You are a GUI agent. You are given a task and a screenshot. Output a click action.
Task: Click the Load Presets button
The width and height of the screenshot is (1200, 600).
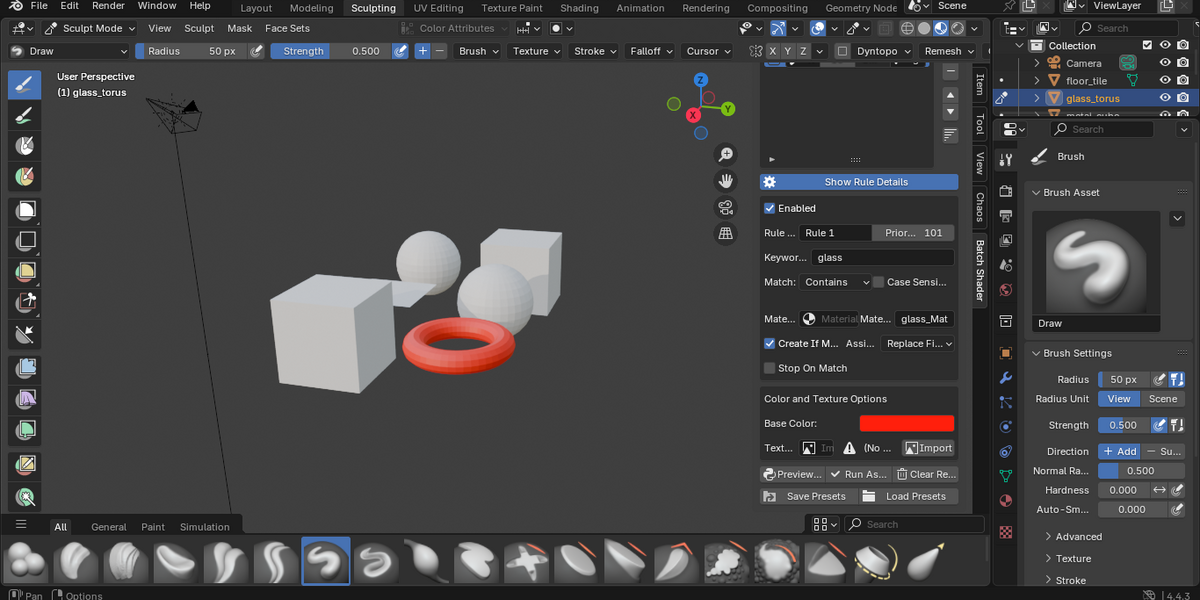906,496
